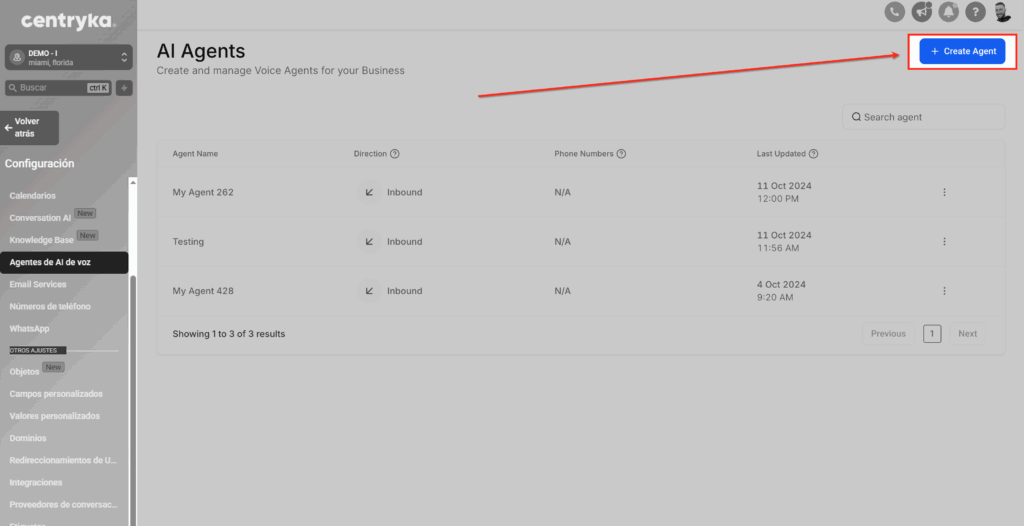Click the help question mark icon

pyautogui.click(x=975, y=12)
